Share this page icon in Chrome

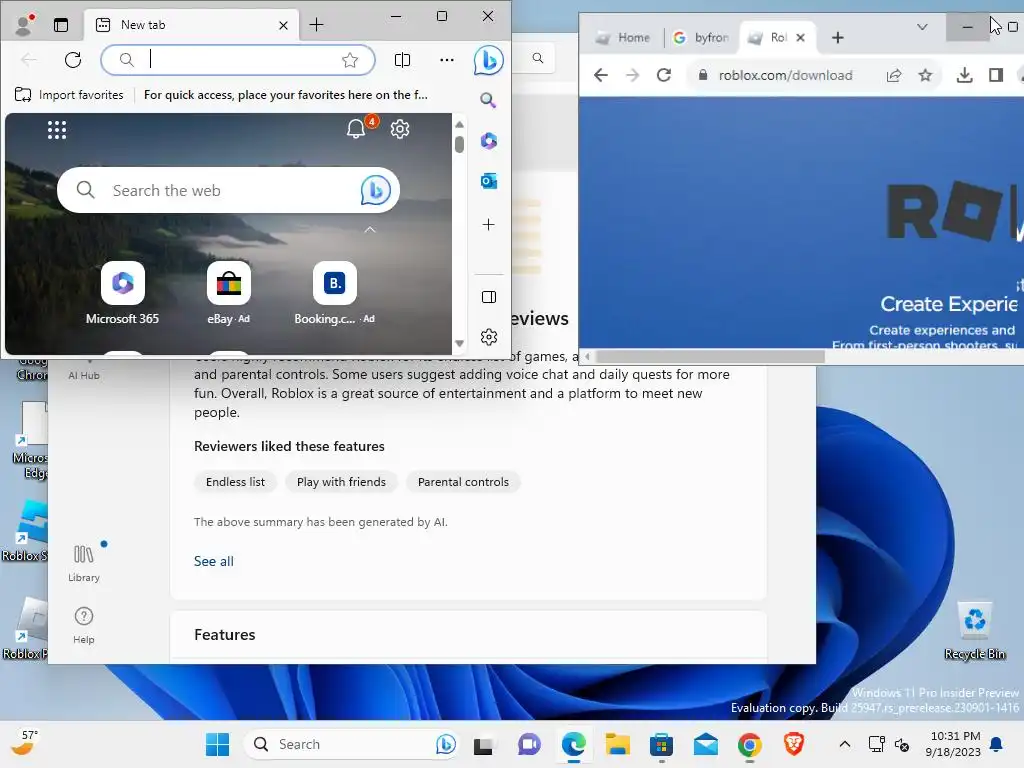[894, 75]
